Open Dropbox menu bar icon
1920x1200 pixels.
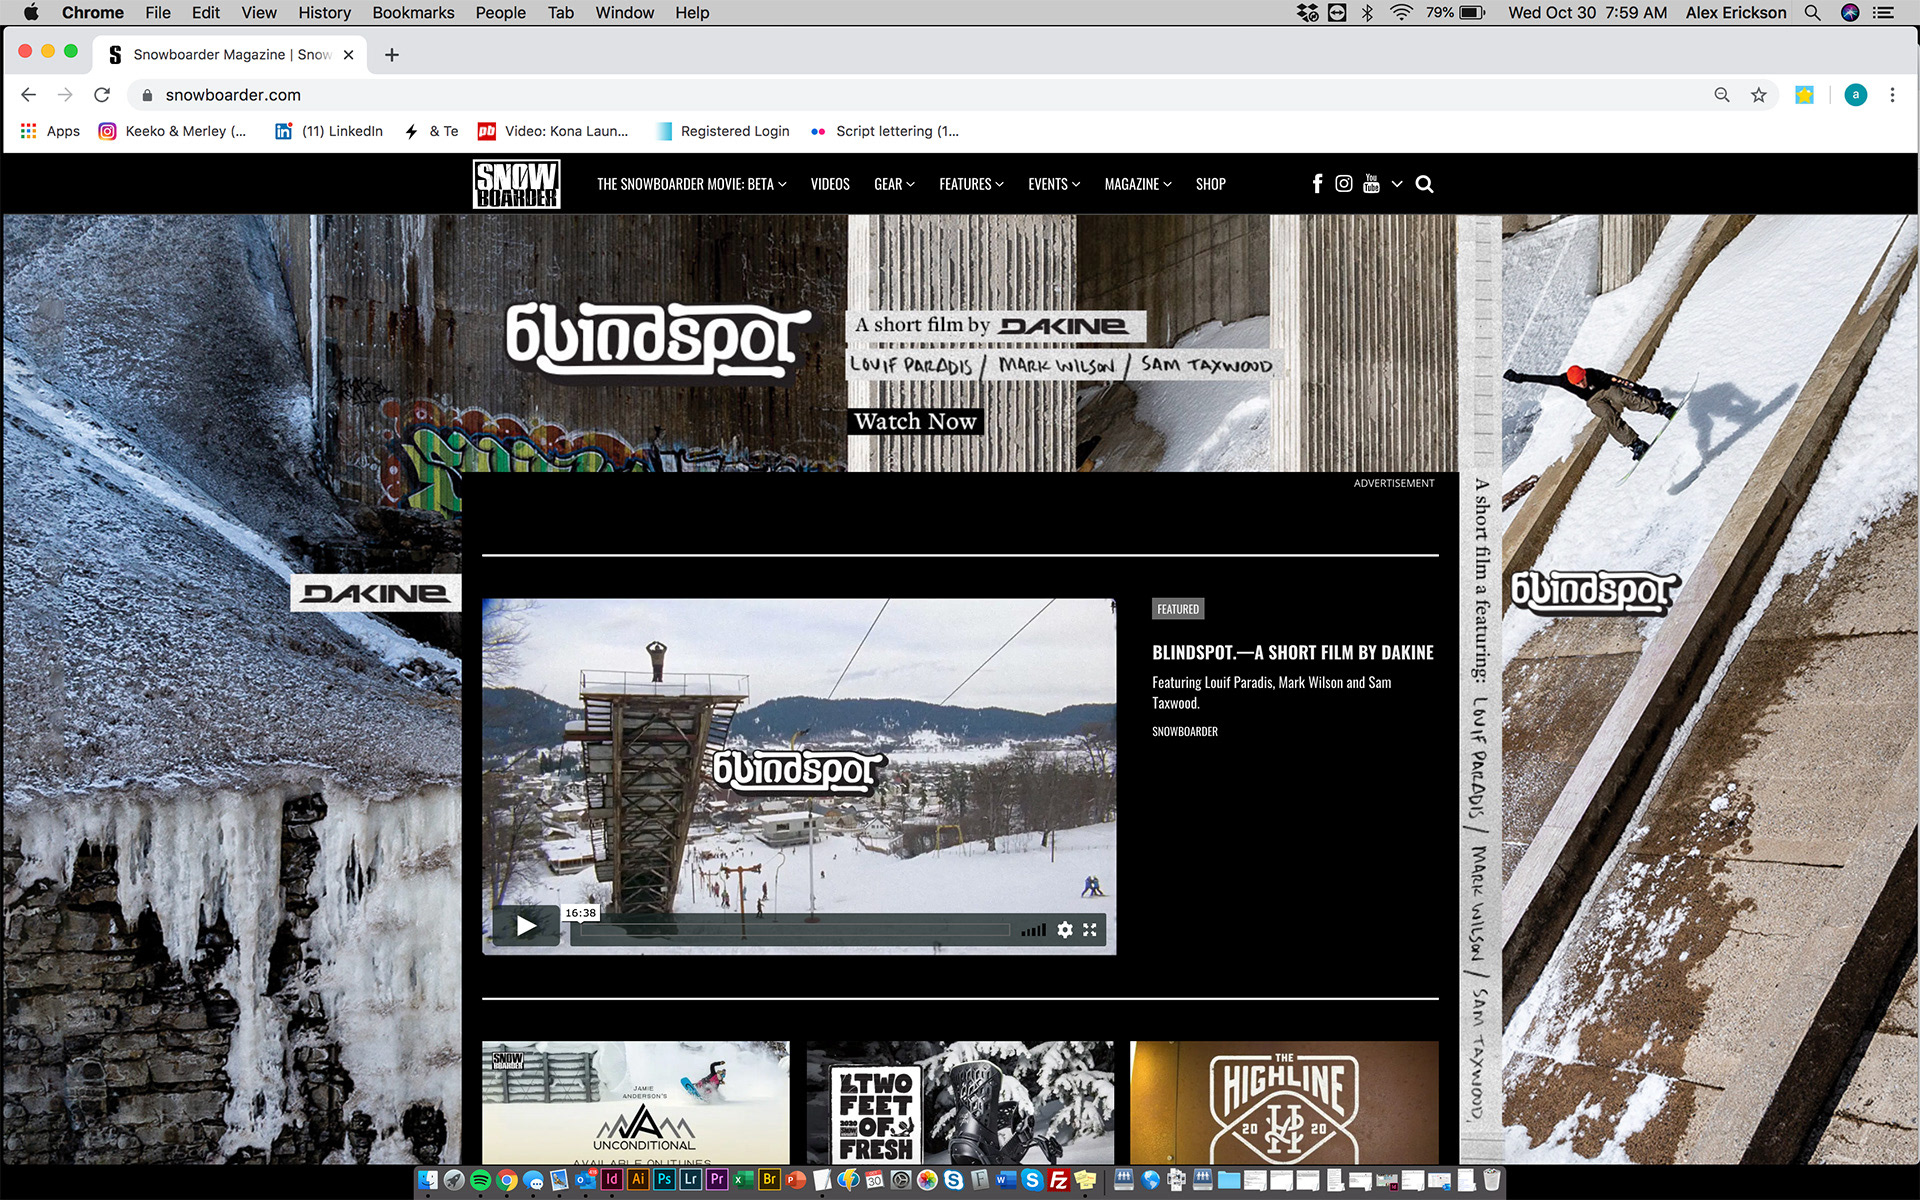pos(1308,13)
